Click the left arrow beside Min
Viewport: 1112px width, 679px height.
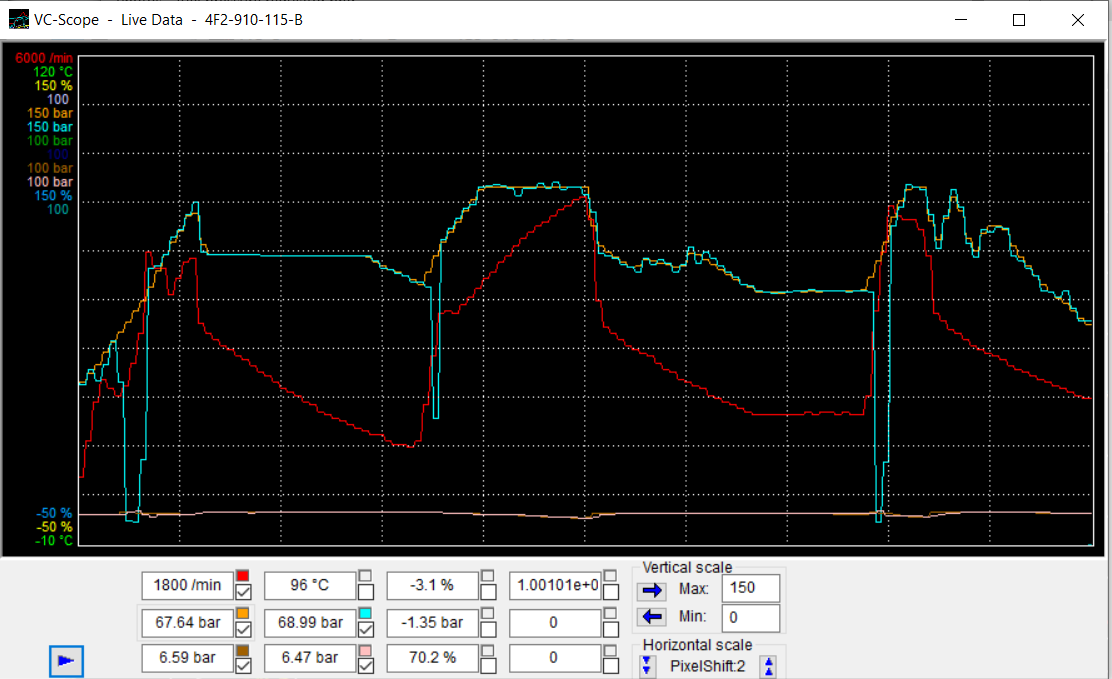tap(652, 617)
